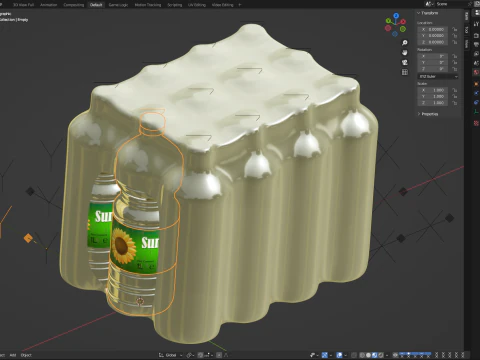Open the World properties red globe icon
The height and width of the screenshot is (360, 480).
[476, 72]
